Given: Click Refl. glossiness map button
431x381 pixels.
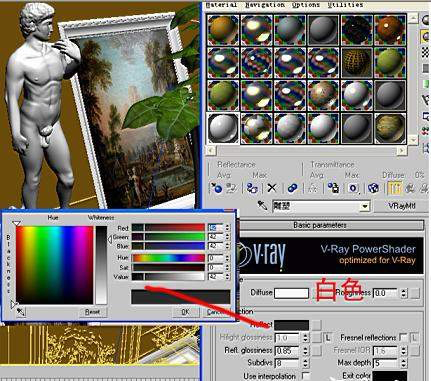Looking at the screenshot, I should point(316,350).
